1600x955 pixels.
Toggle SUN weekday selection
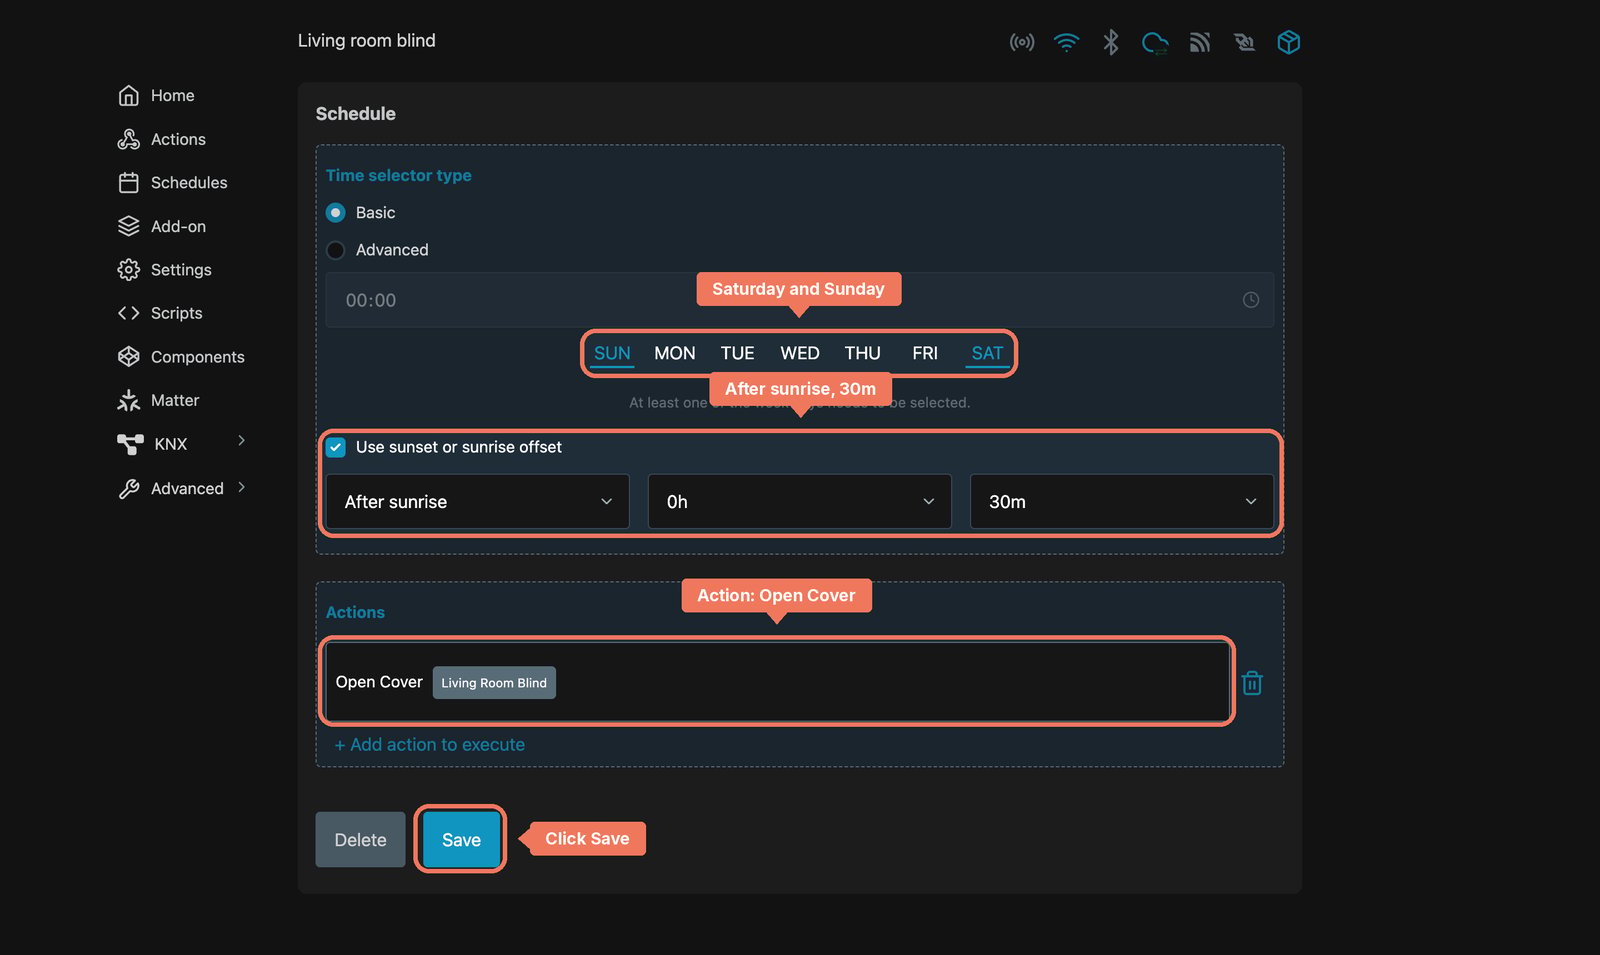tap(612, 353)
